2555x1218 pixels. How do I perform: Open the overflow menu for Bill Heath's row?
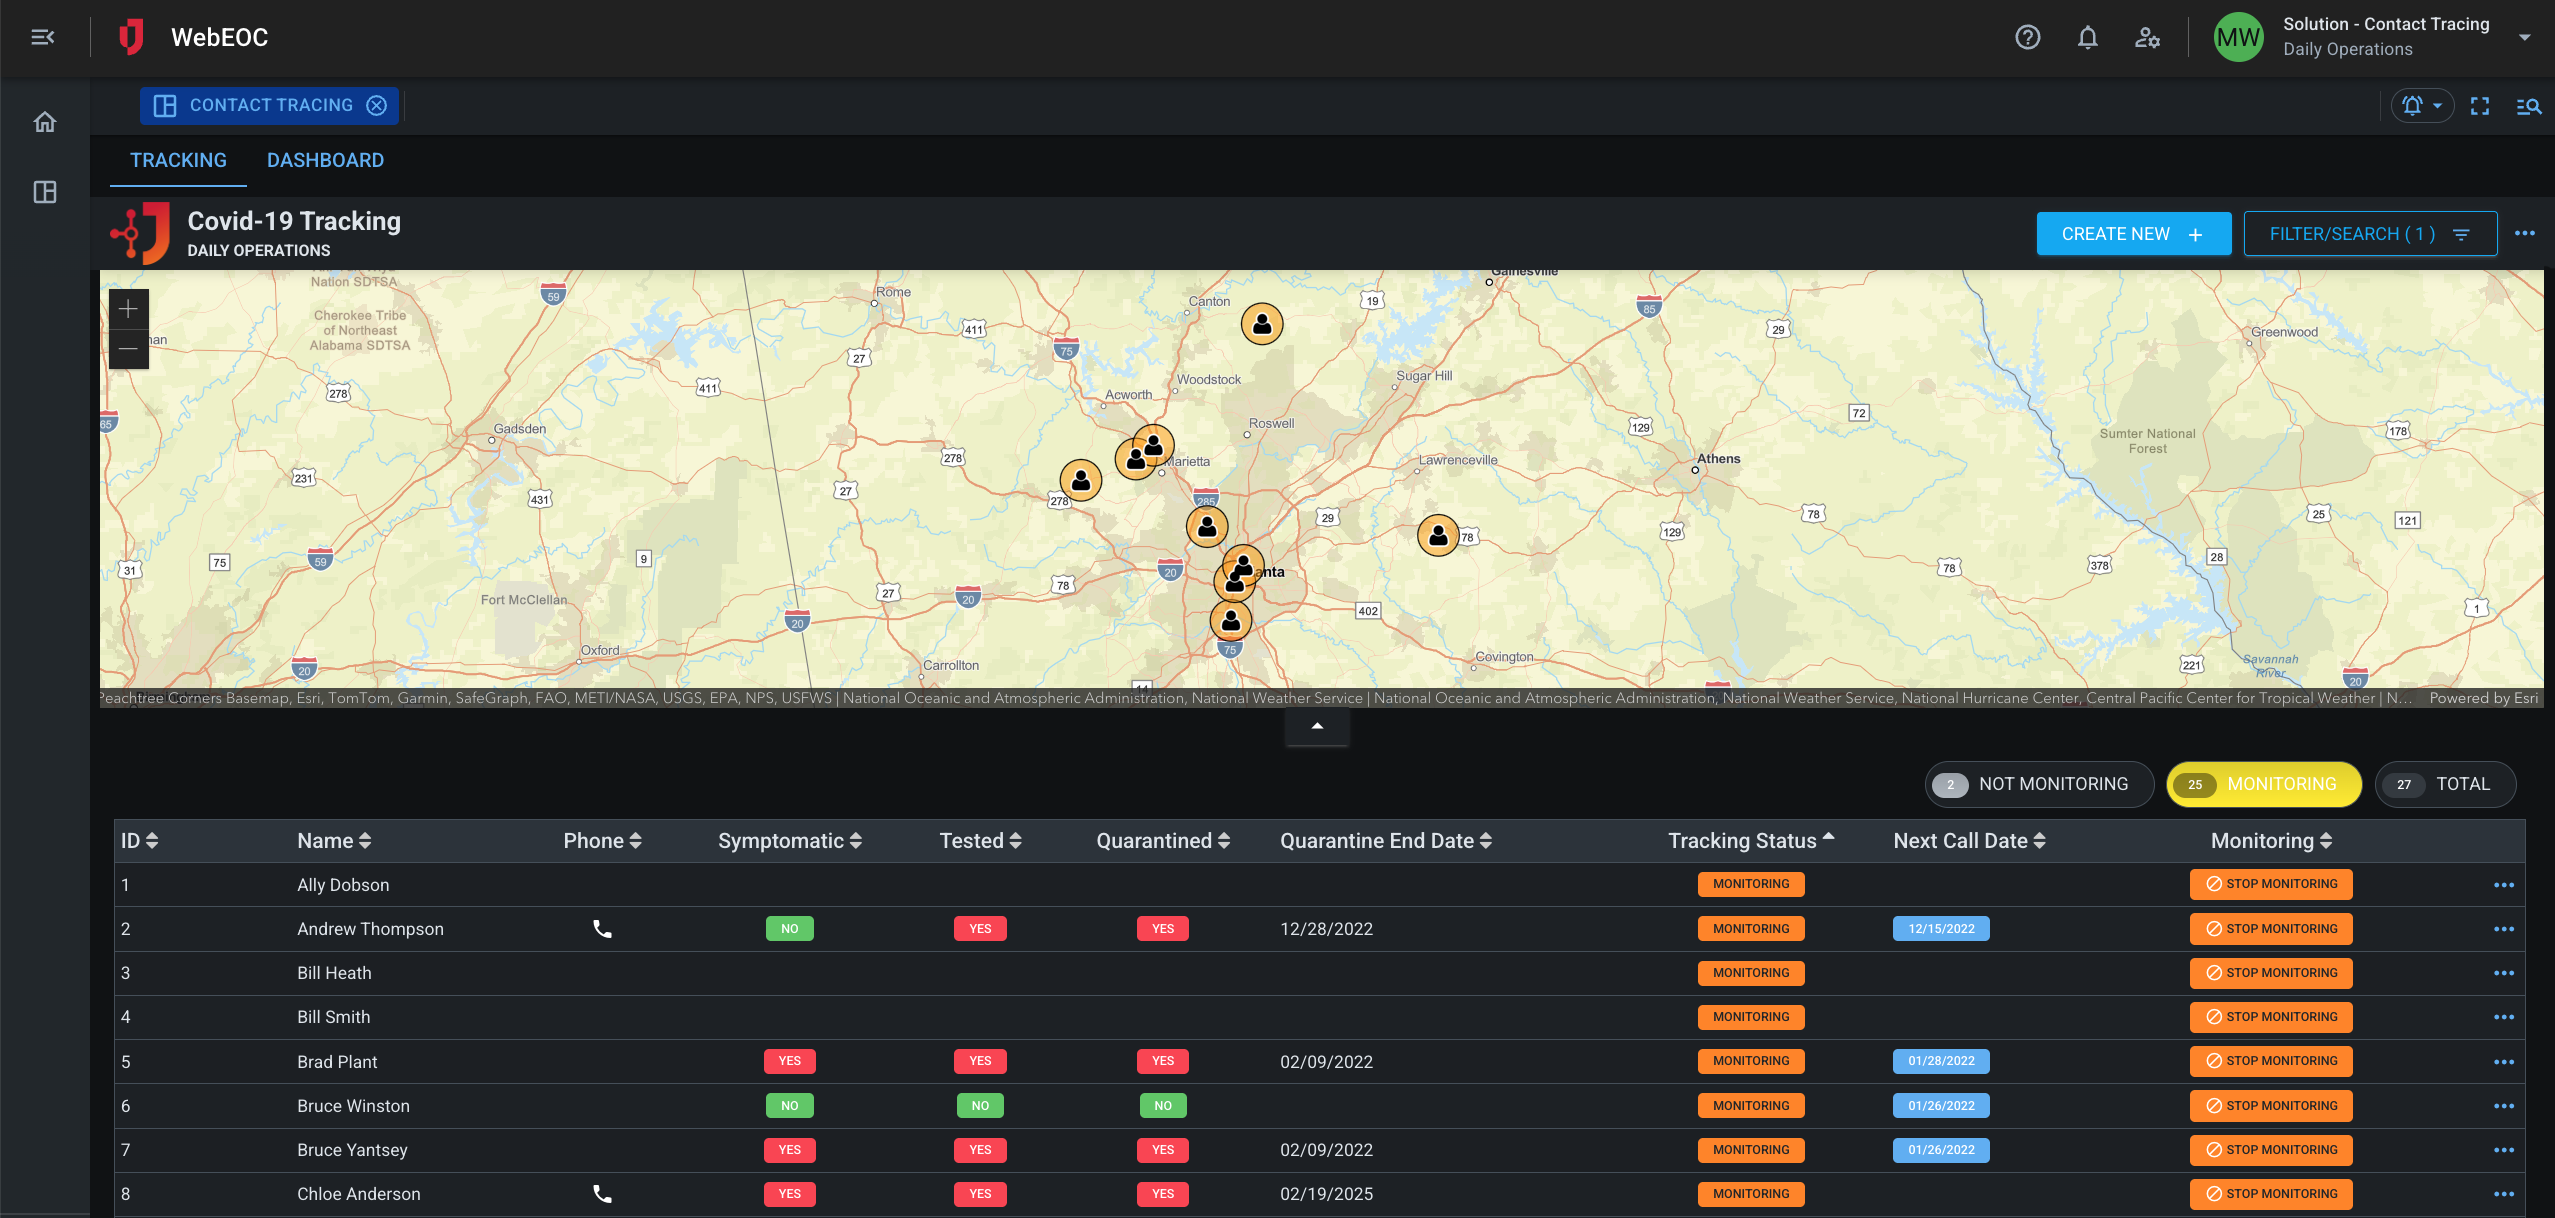coord(2505,972)
